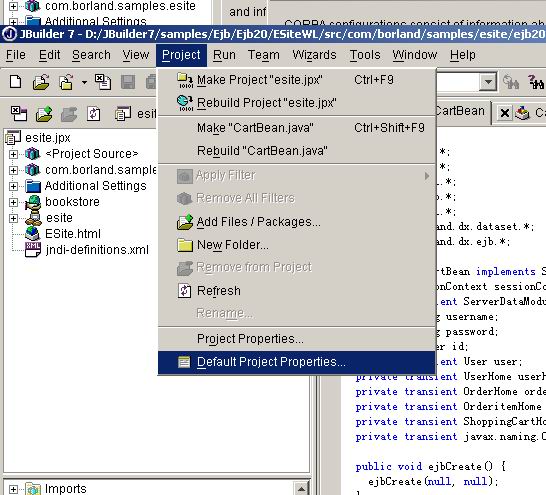Click the structure pane scroll up arrow

coord(301,489)
